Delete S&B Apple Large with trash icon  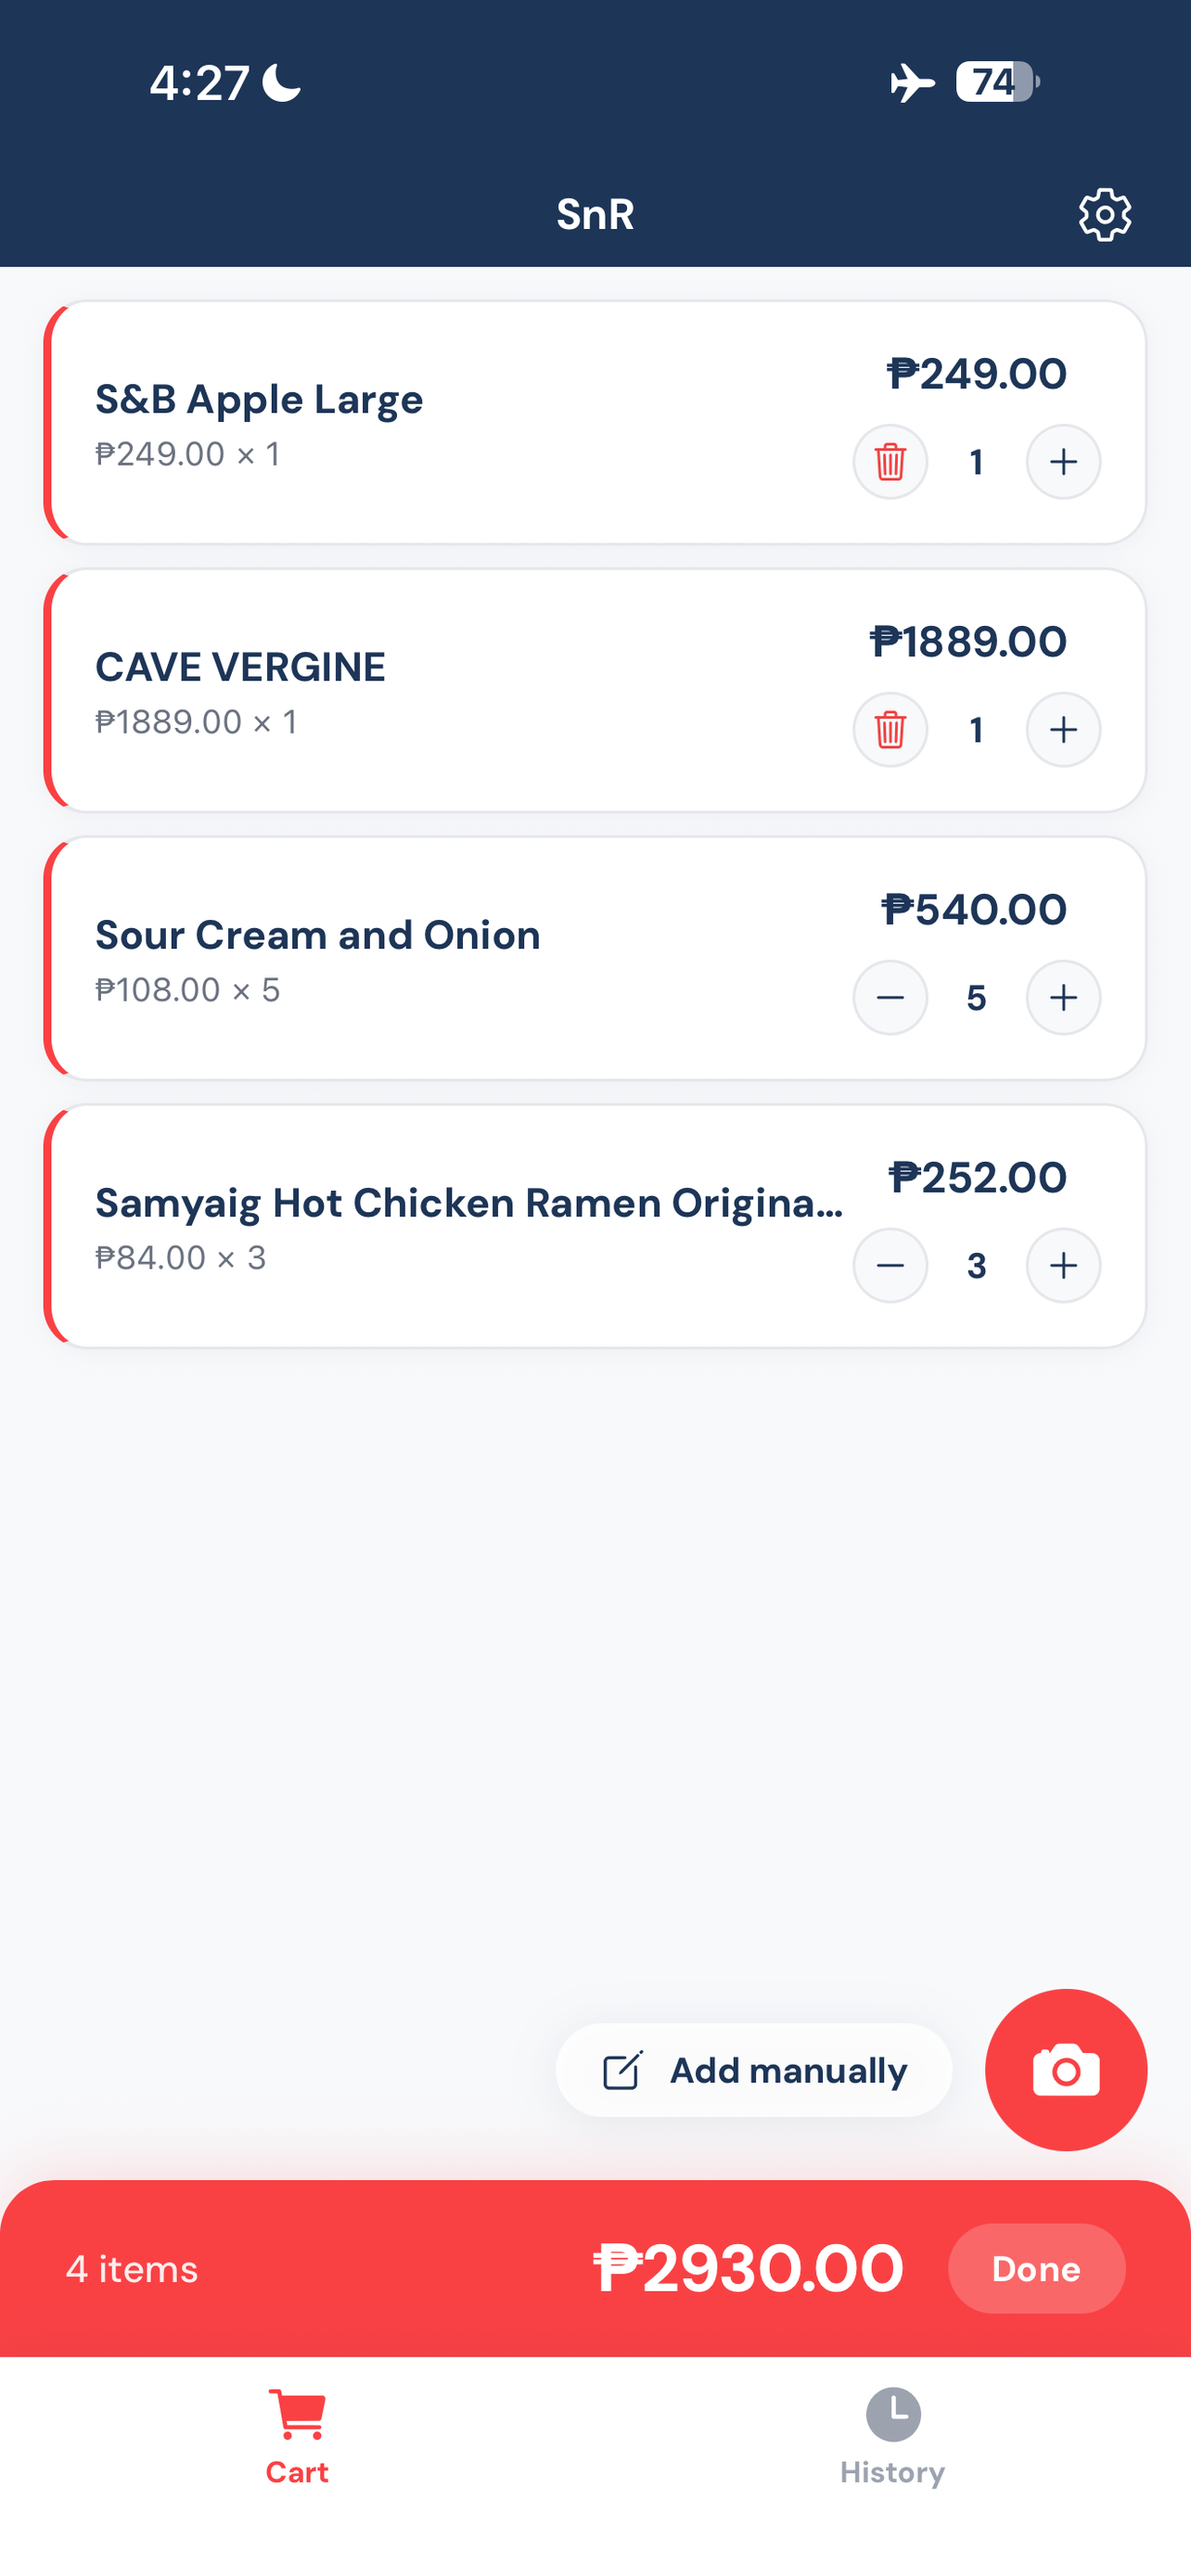coord(889,462)
